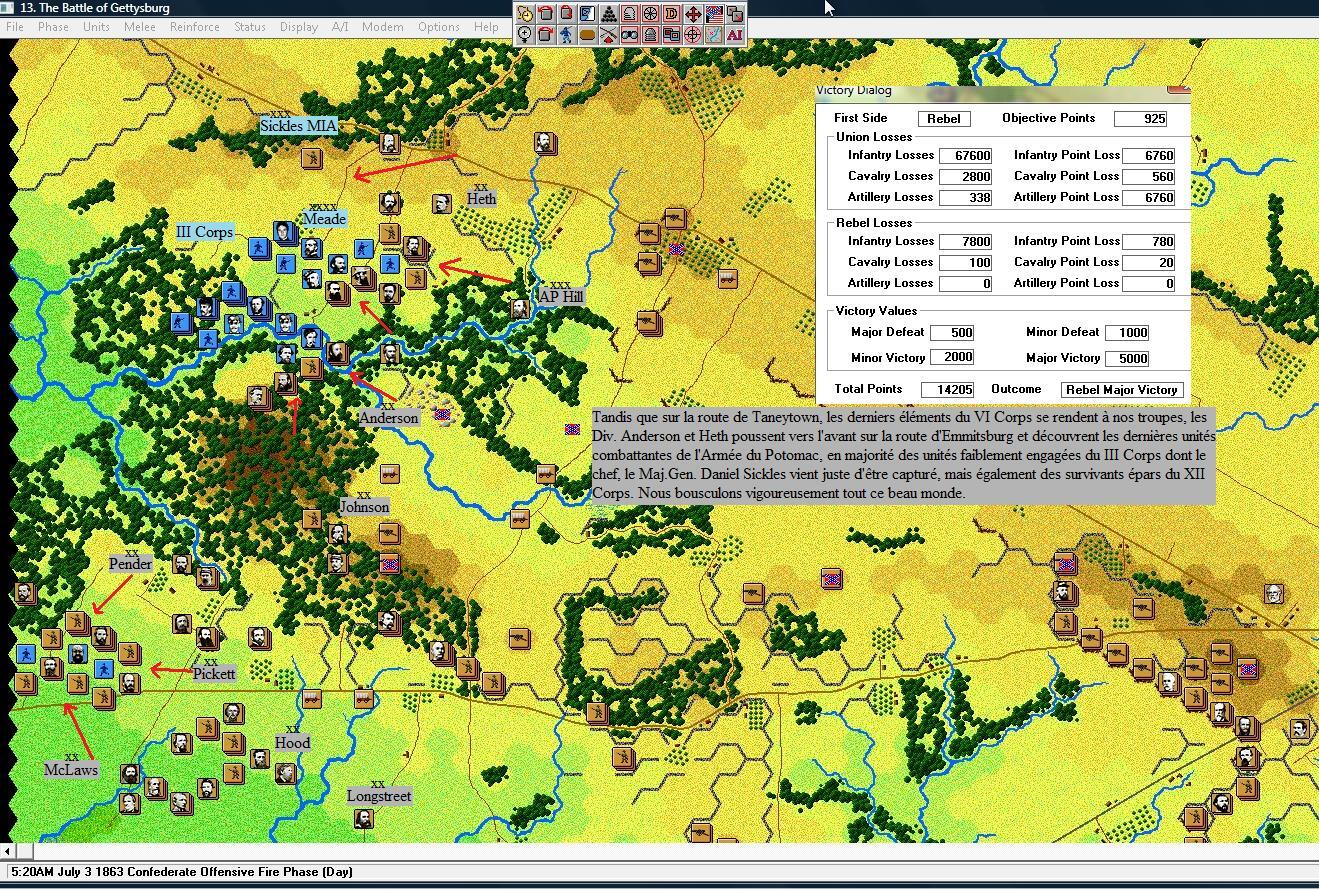Screen dimensions: 1319x889
Task: Click the Minor Victory value 2000
Action: (952, 358)
